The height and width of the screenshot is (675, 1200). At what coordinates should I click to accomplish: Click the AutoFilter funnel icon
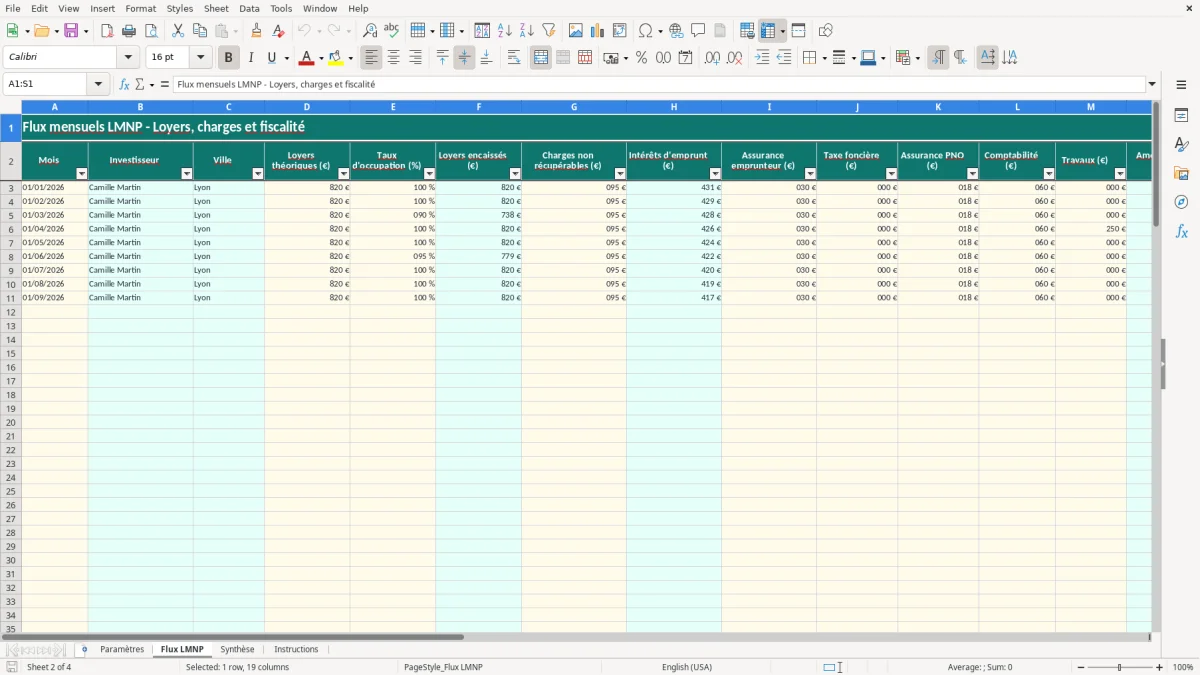pos(549,31)
